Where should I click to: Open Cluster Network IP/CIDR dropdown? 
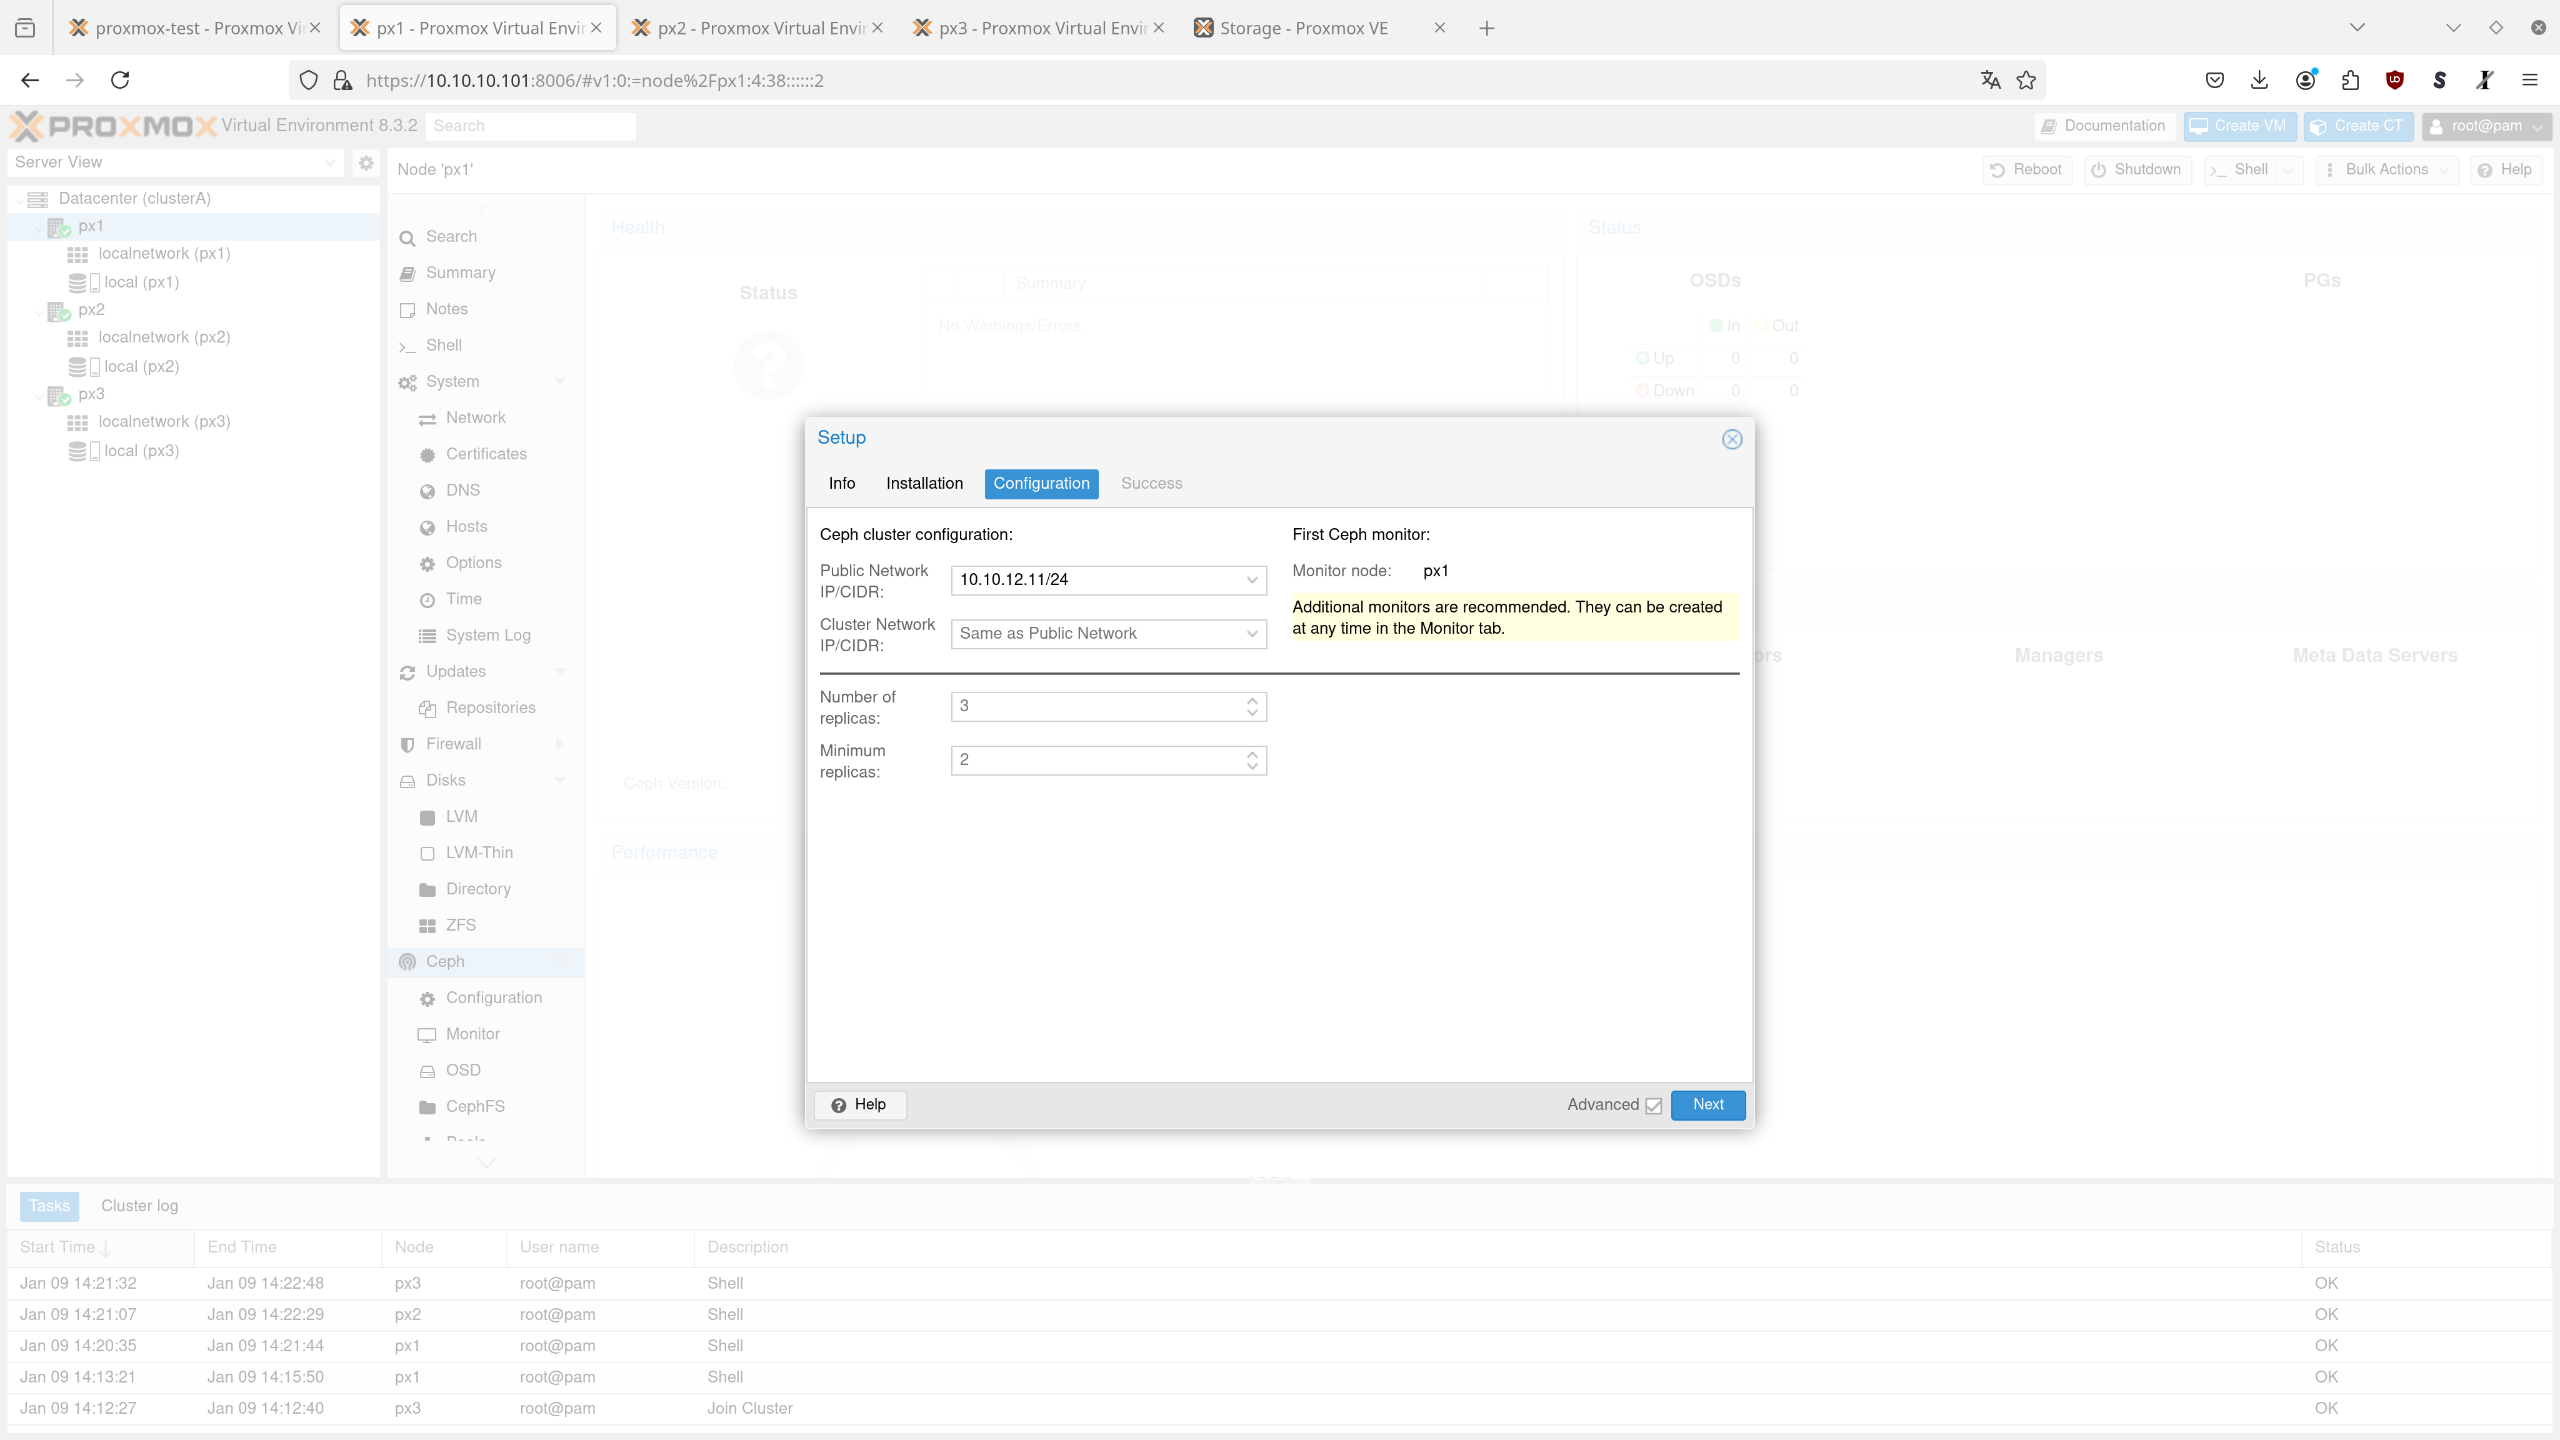coord(1251,634)
